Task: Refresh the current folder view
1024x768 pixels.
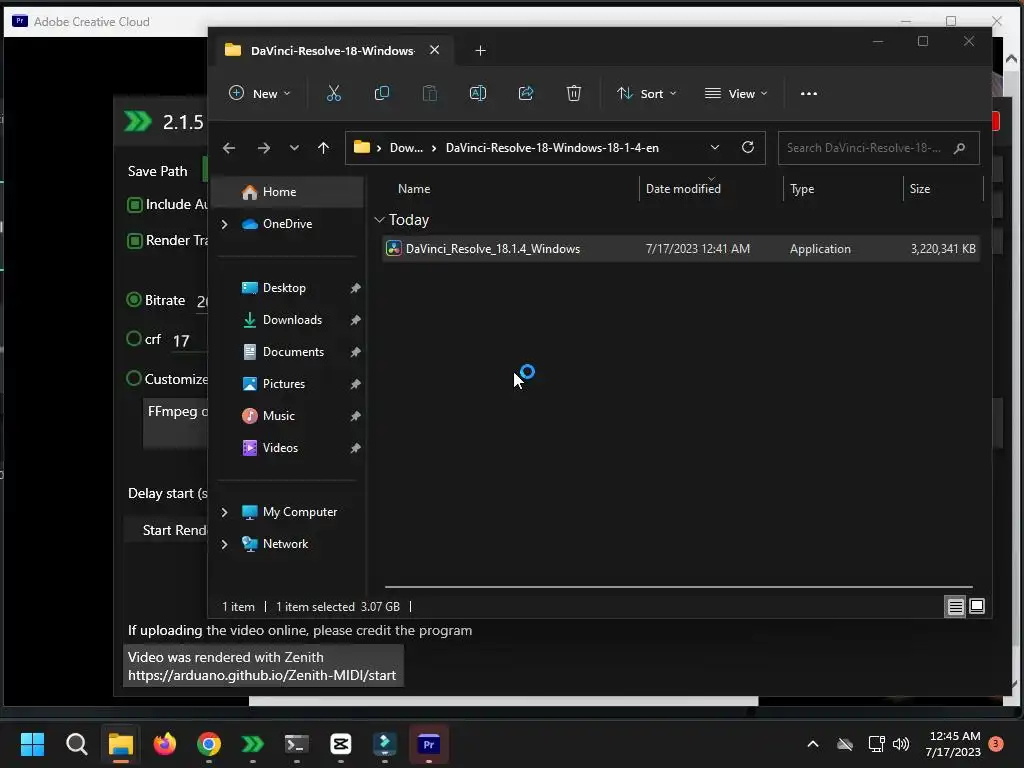Action: pos(748,147)
